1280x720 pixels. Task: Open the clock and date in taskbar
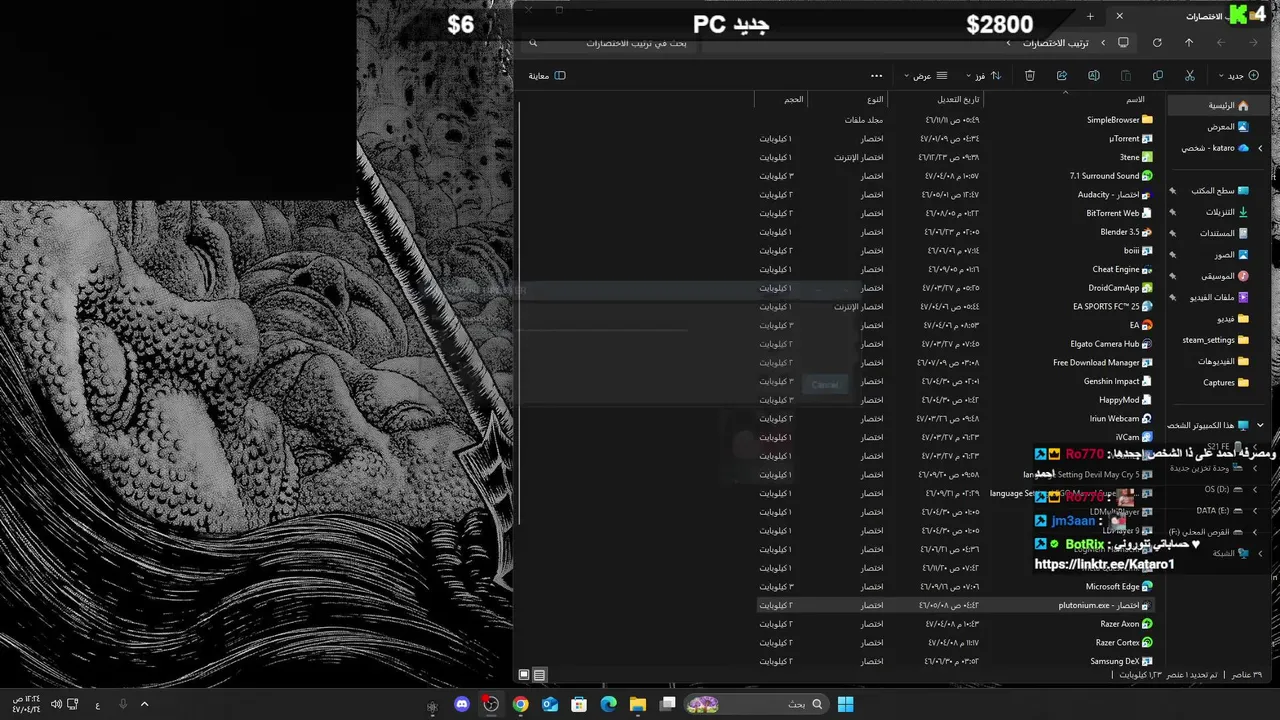[x=26, y=704]
